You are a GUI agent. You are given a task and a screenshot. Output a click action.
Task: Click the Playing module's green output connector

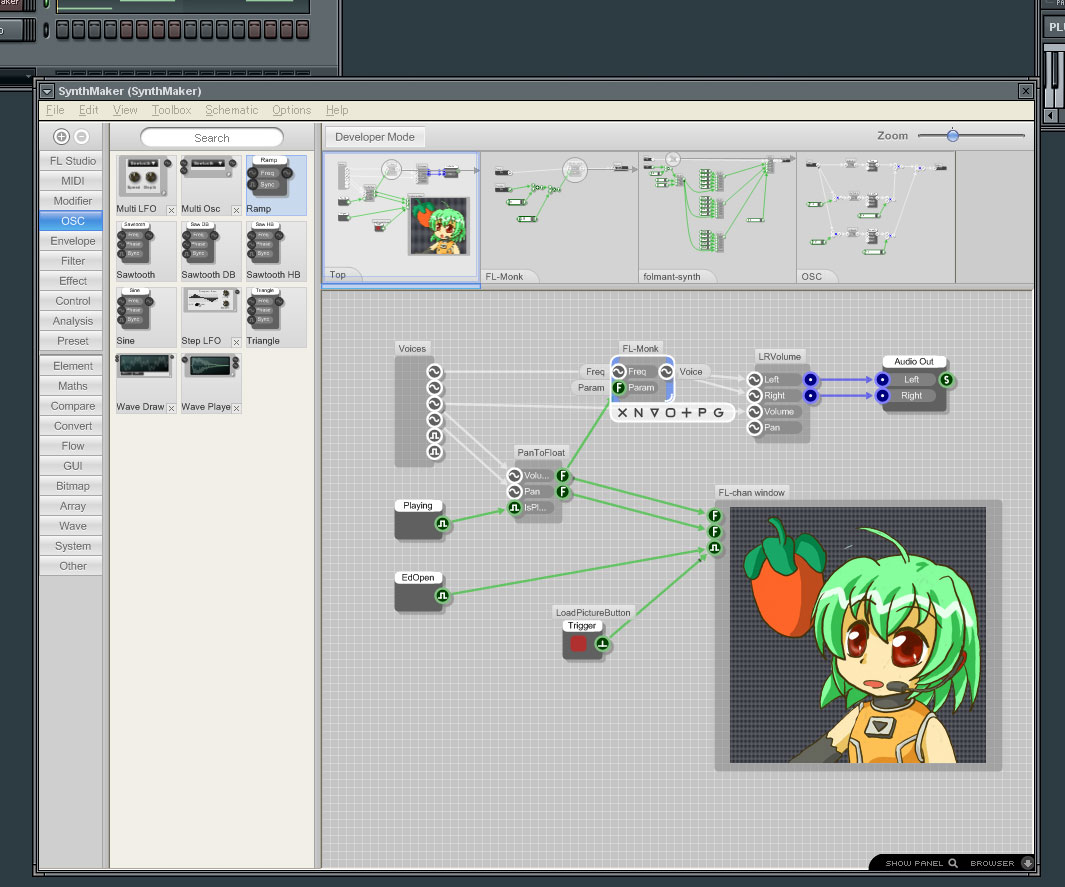[x=442, y=524]
